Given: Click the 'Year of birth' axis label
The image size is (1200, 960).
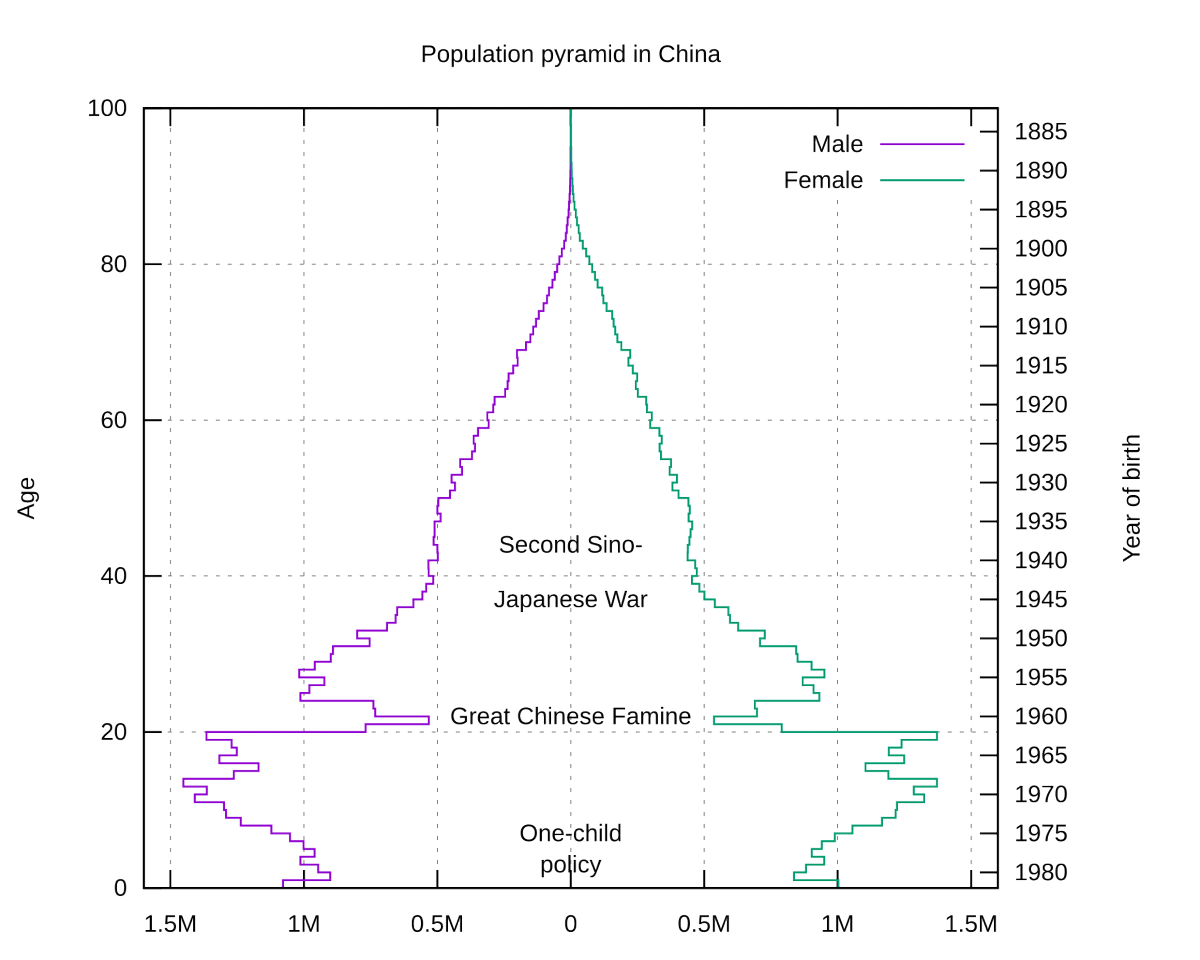Looking at the screenshot, I should click(x=1131, y=497).
